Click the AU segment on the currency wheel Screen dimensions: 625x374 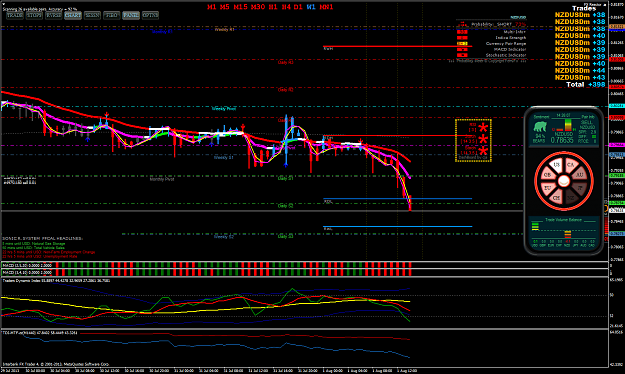(x=580, y=175)
